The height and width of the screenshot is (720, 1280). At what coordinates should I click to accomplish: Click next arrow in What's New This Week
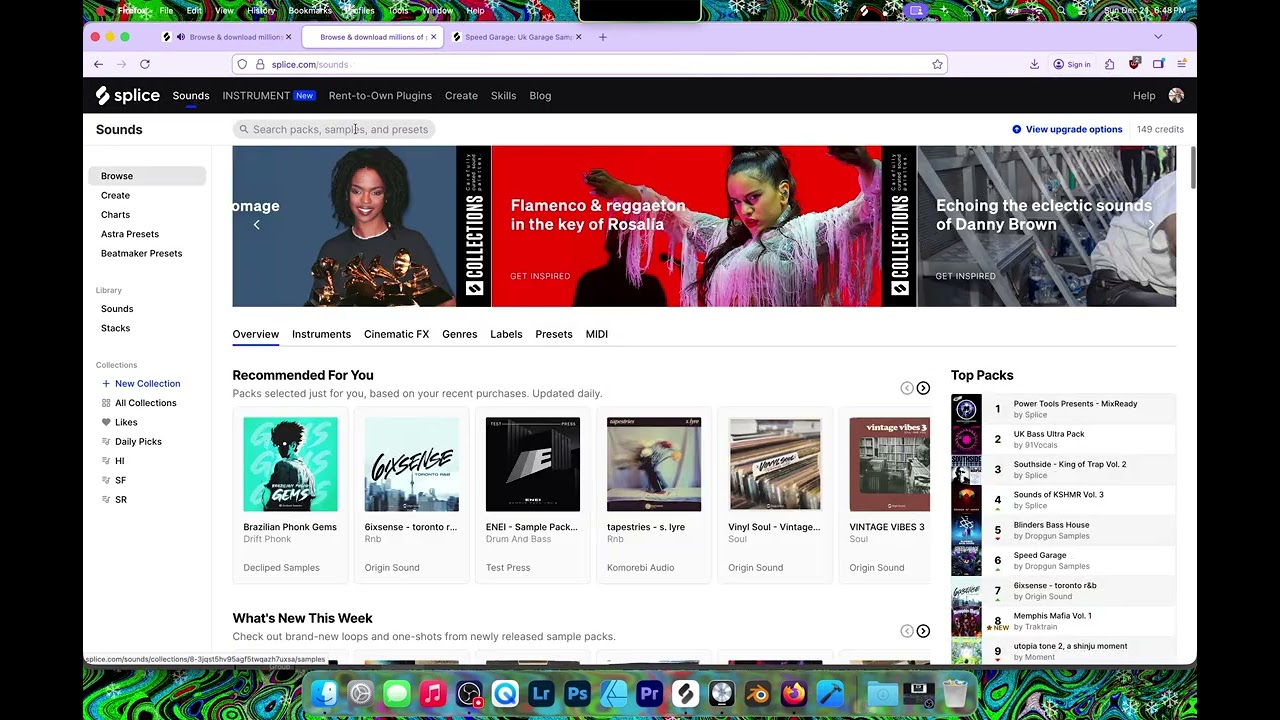pos(923,631)
